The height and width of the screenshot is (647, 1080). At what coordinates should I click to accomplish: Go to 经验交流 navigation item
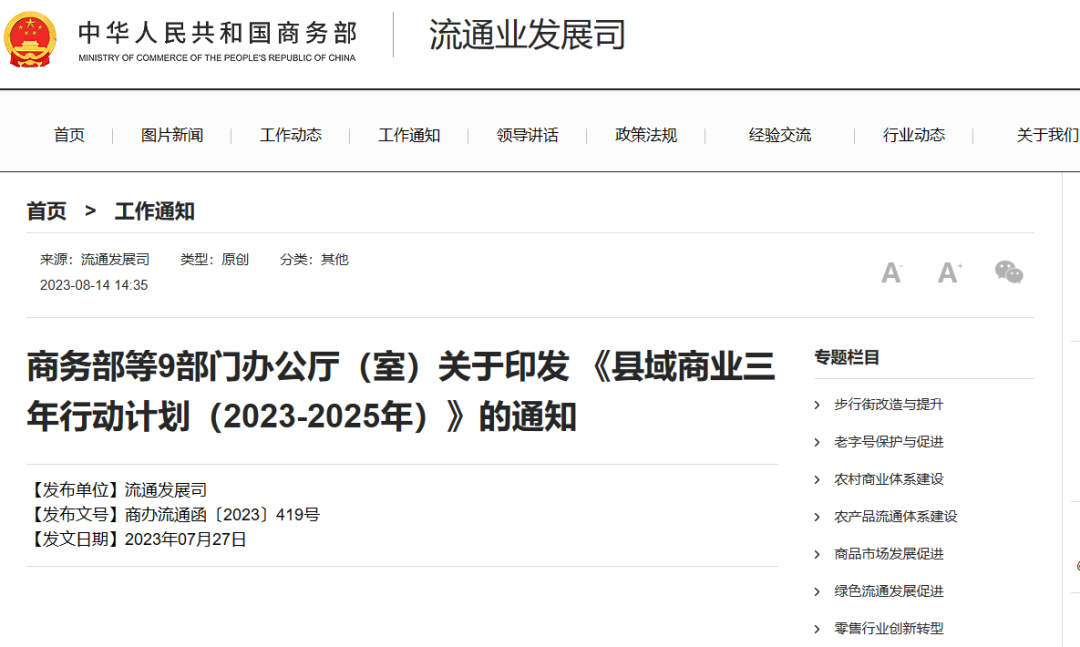pyautogui.click(x=780, y=135)
